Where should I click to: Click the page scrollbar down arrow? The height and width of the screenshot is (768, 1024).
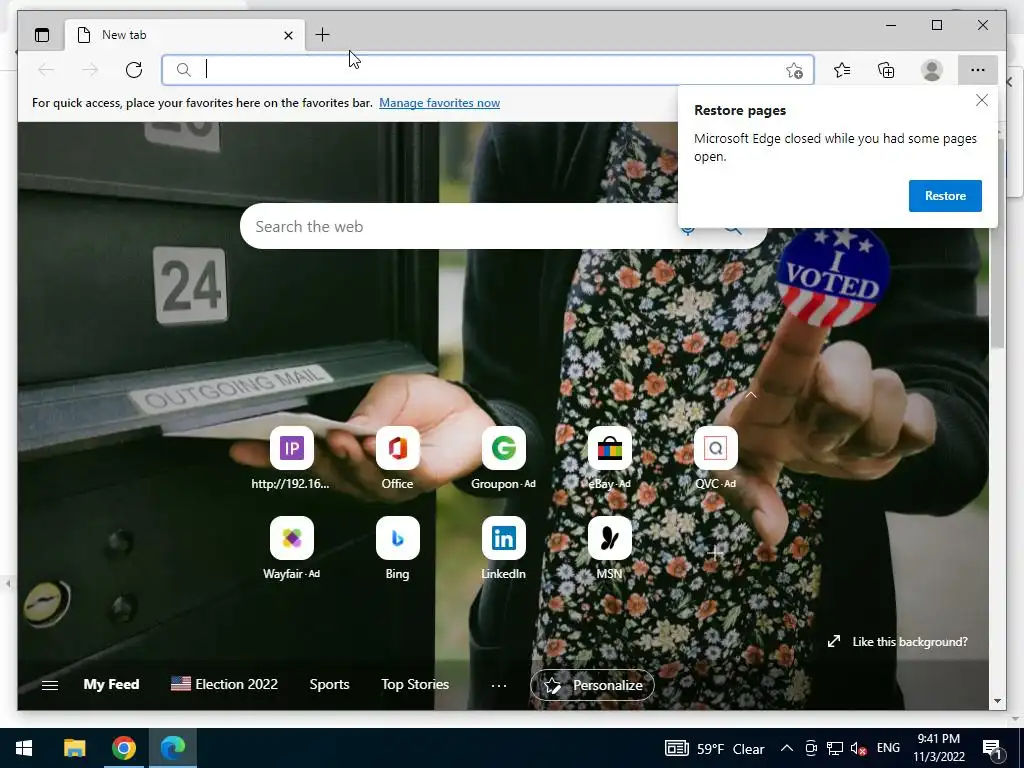pyautogui.click(x=997, y=701)
